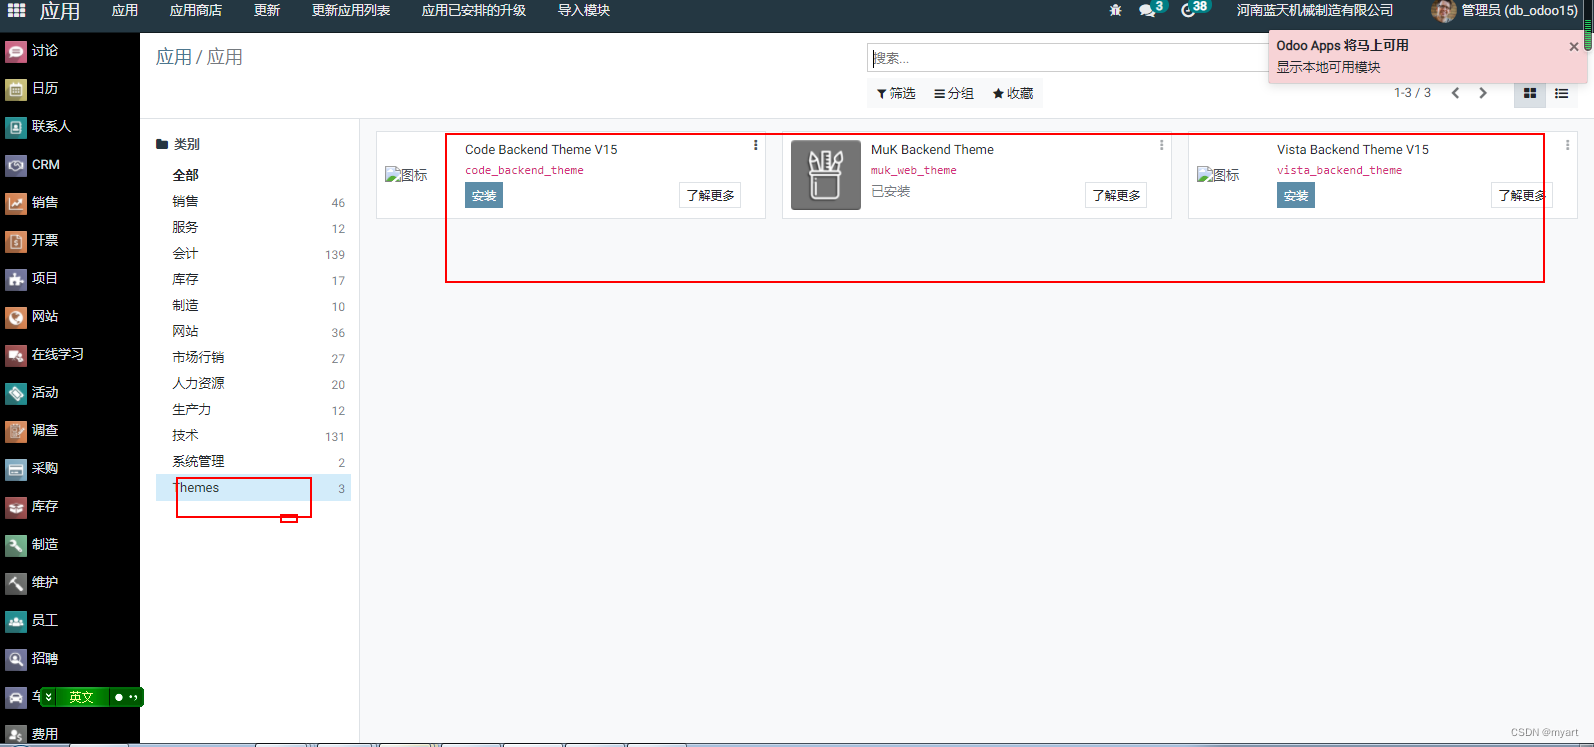Open conversations icon with badge 3
This screenshot has height=747, width=1594.
coord(1148,10)
